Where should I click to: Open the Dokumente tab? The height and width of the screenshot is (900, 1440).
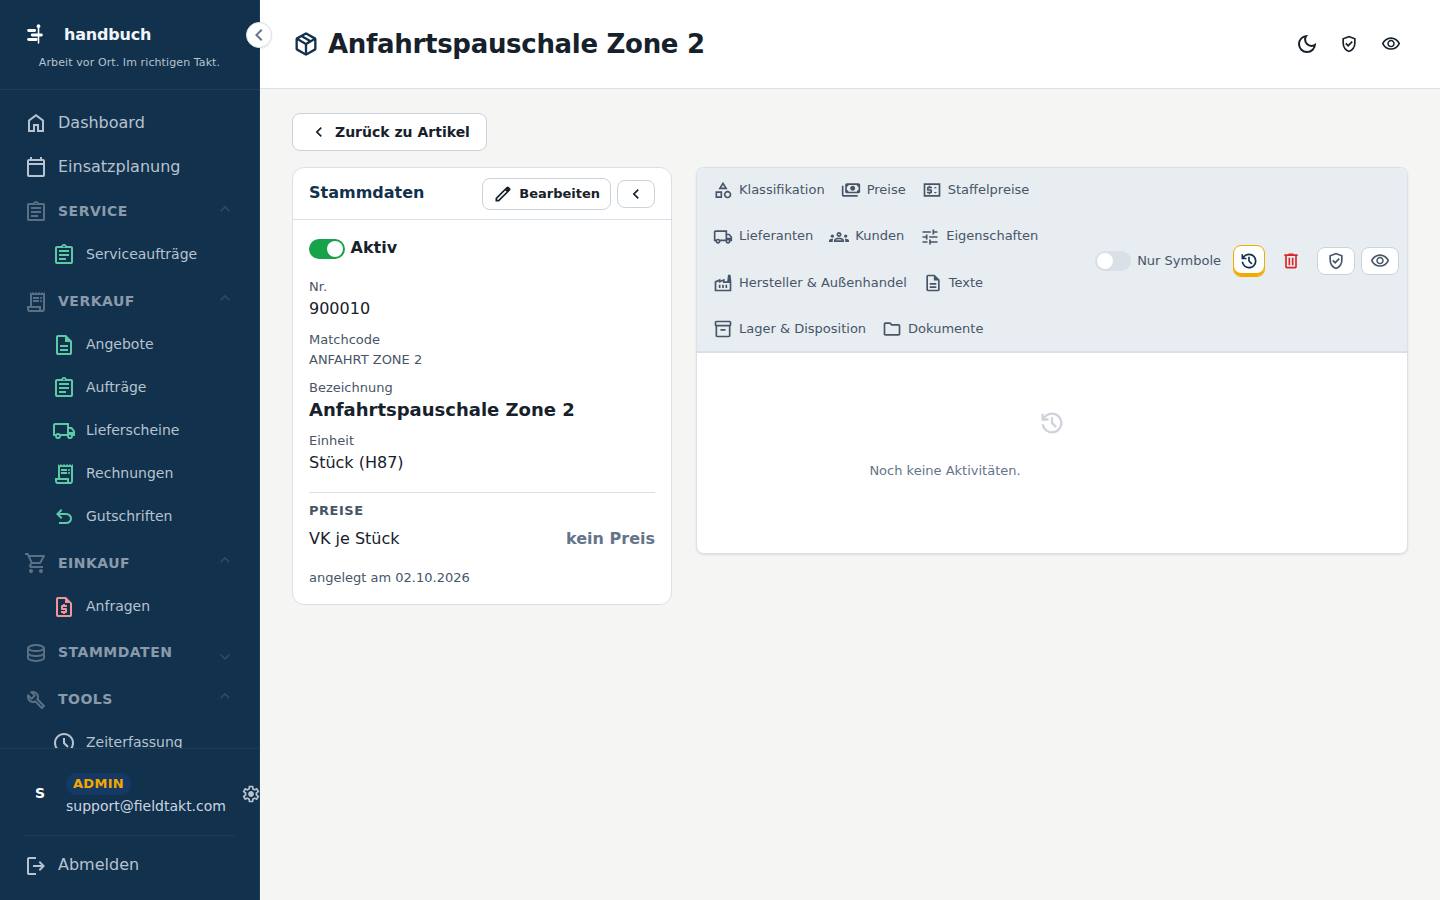coord(934,329)
